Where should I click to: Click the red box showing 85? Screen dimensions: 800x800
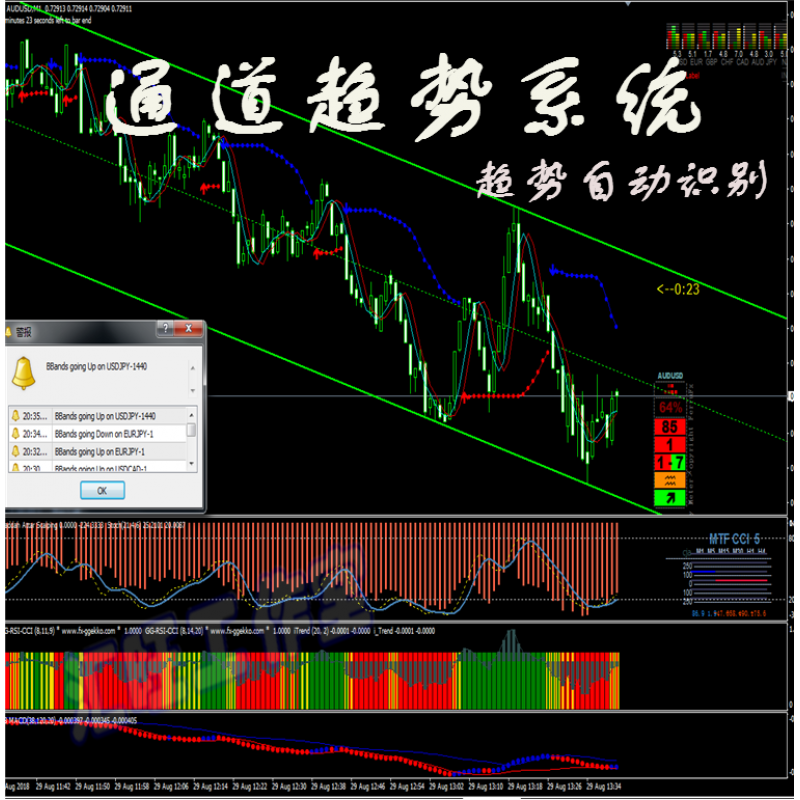coord(670,427)
